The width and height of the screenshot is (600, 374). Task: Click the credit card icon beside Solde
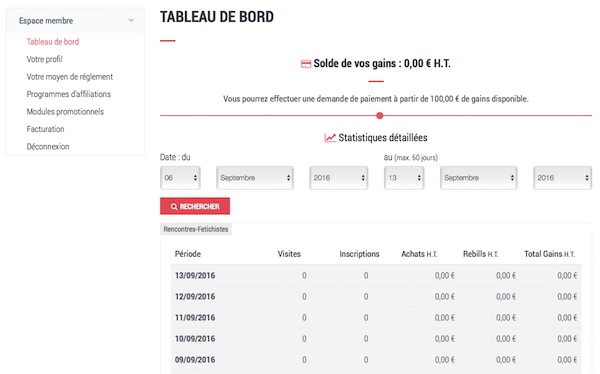tap(306, 64)
